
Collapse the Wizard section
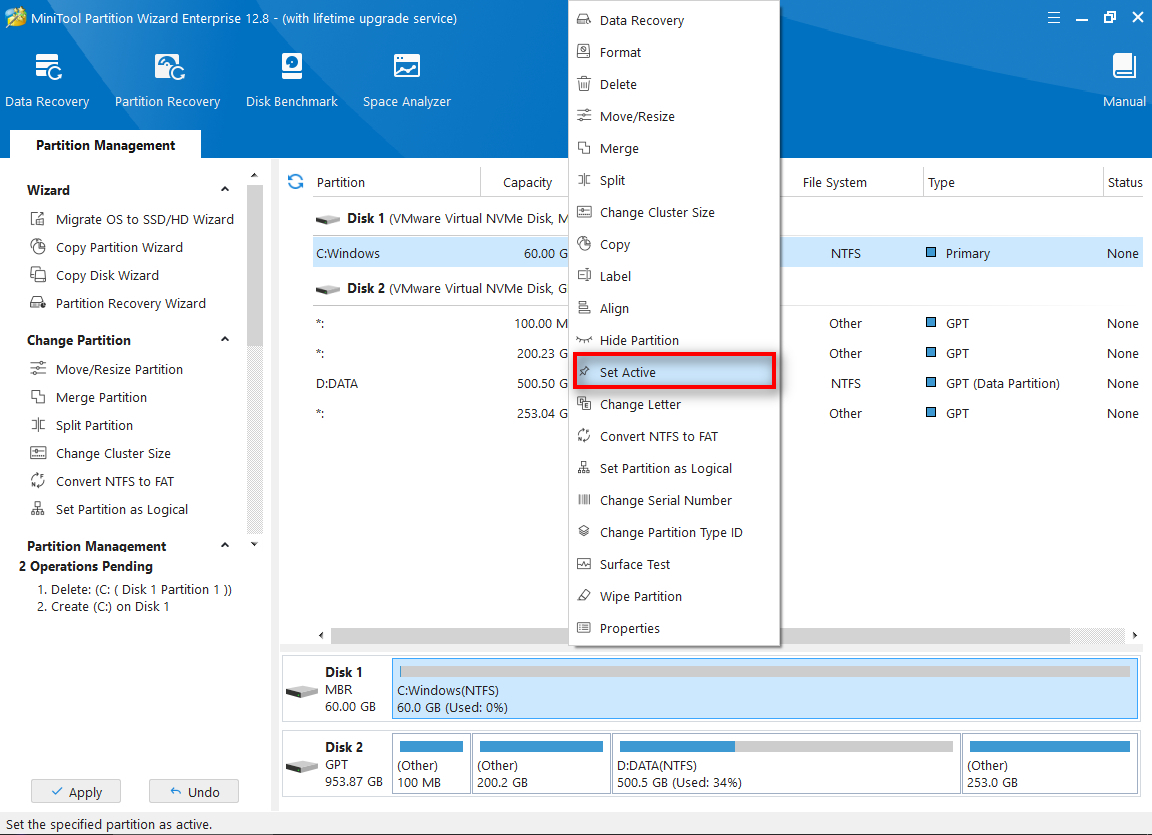pyautogui.click(x=225, y=190)
